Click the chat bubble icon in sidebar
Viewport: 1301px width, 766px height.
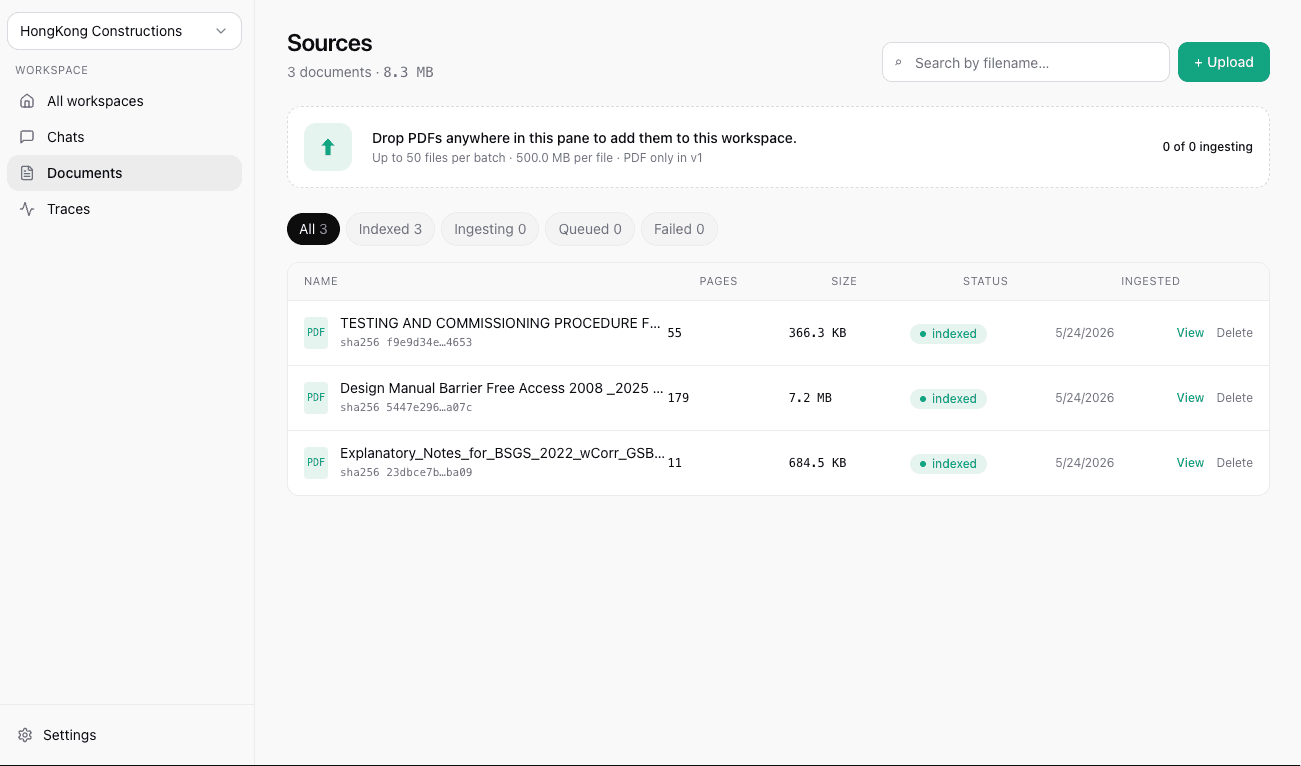pos(27,137)
